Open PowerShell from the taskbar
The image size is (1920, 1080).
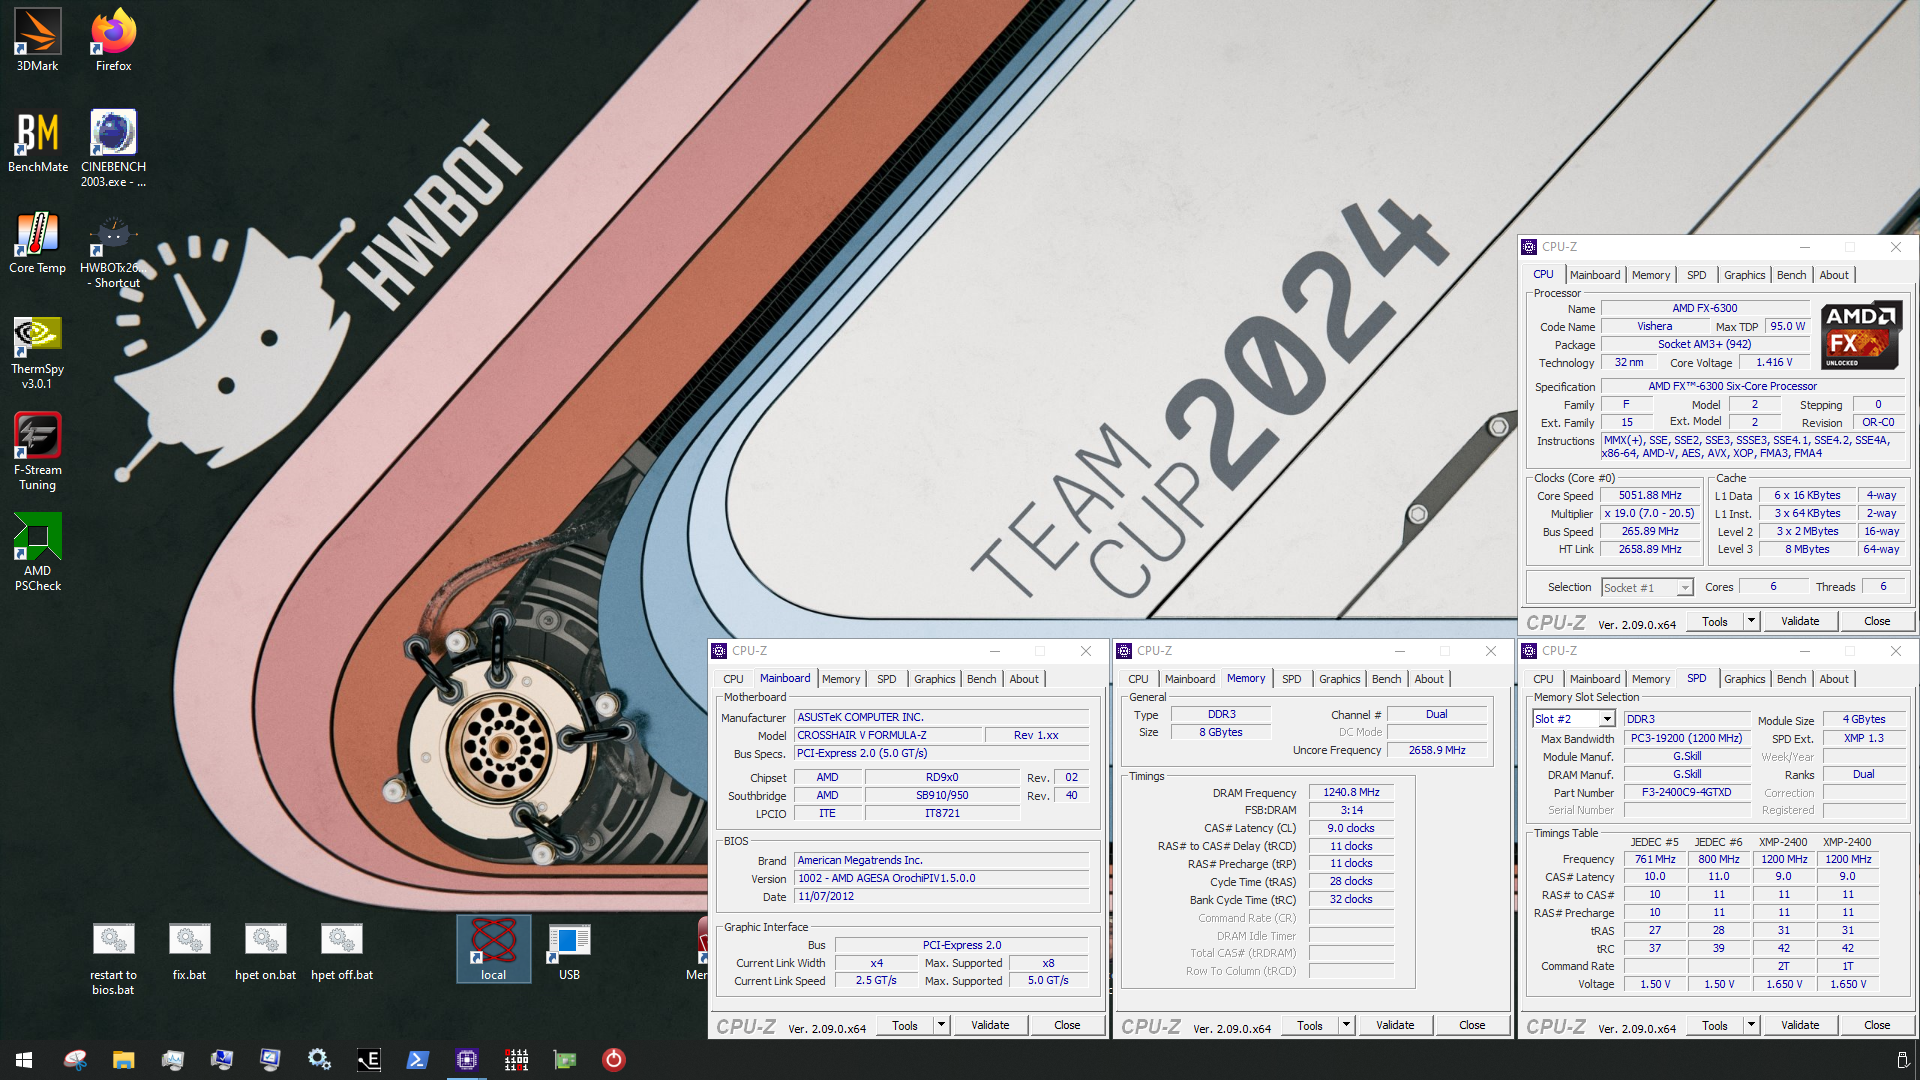[x=417, y=1059]
